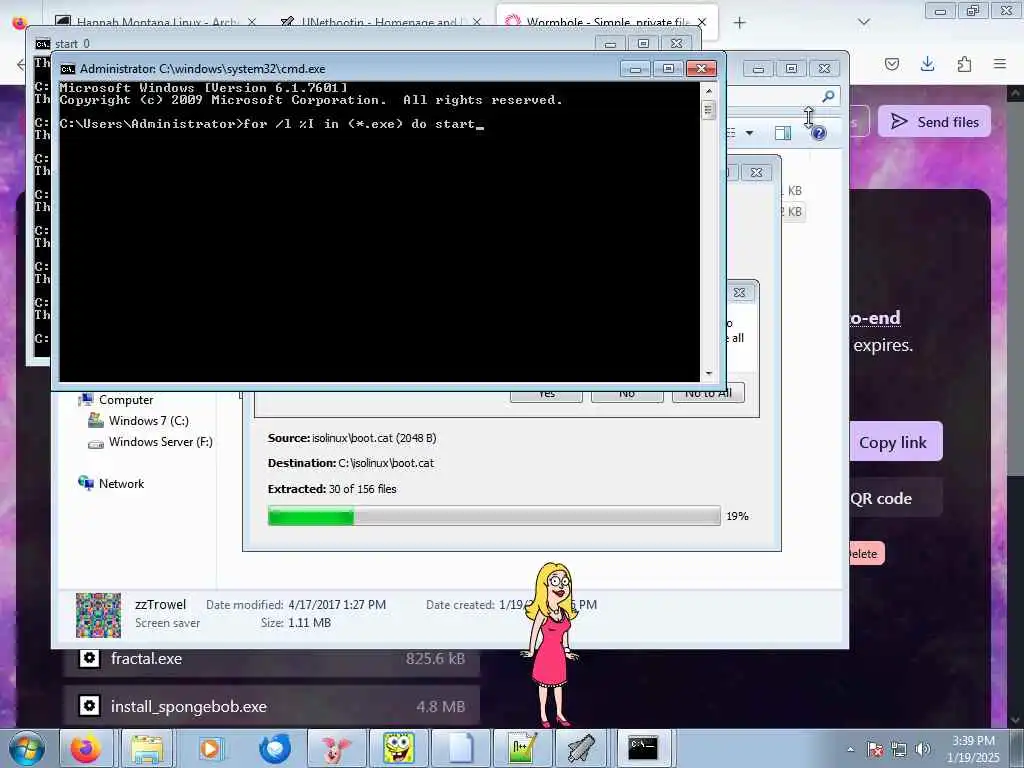Open a new Firefox tab
This screenshot has width=1024, height=768.
[739, 23]
